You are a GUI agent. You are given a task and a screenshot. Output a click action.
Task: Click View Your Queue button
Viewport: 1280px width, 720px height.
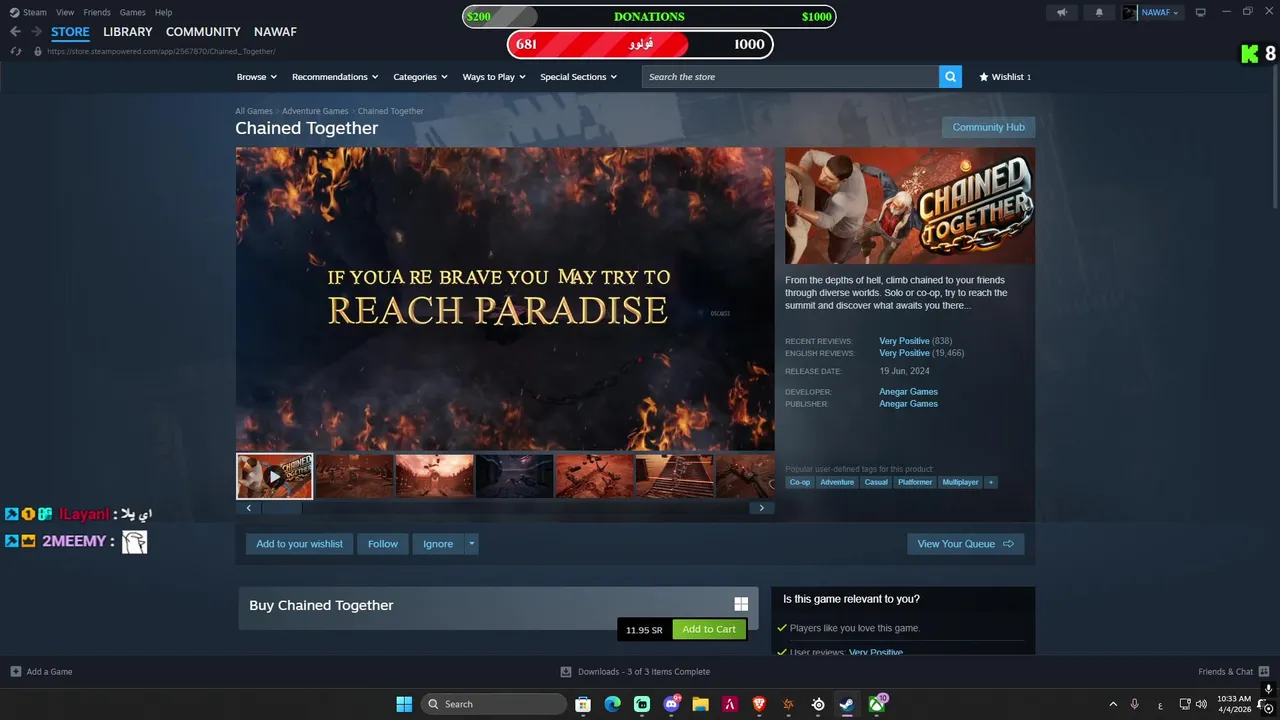pyautogui.click(x=965, y=544)
